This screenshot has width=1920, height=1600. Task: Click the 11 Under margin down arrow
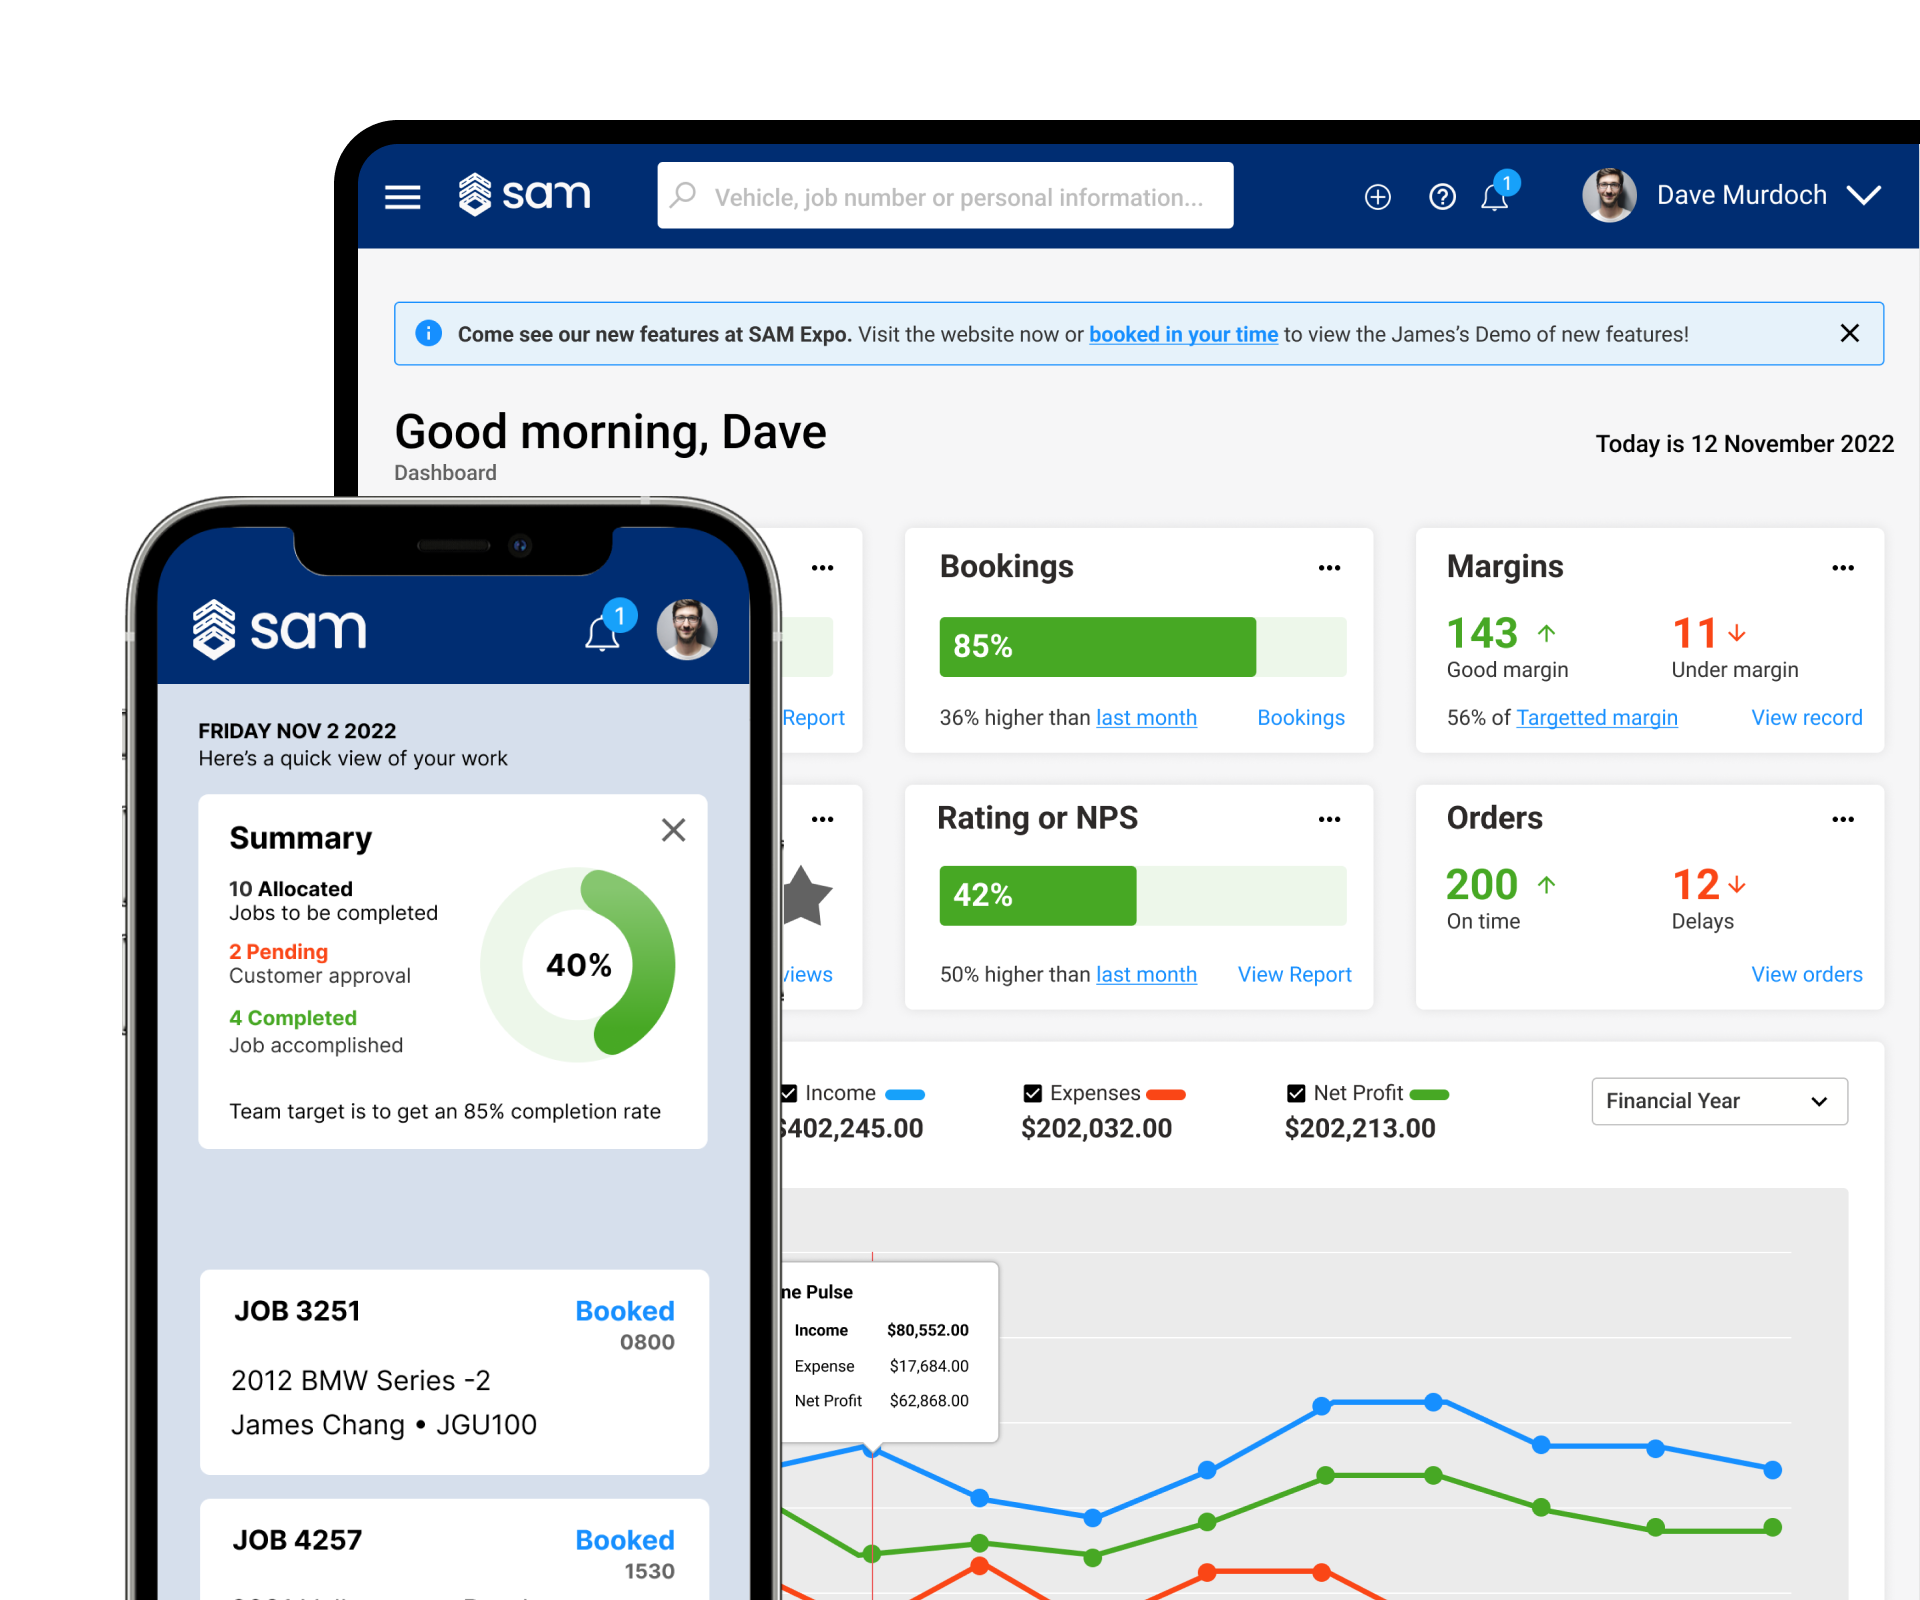click(x=1737, y=633)
